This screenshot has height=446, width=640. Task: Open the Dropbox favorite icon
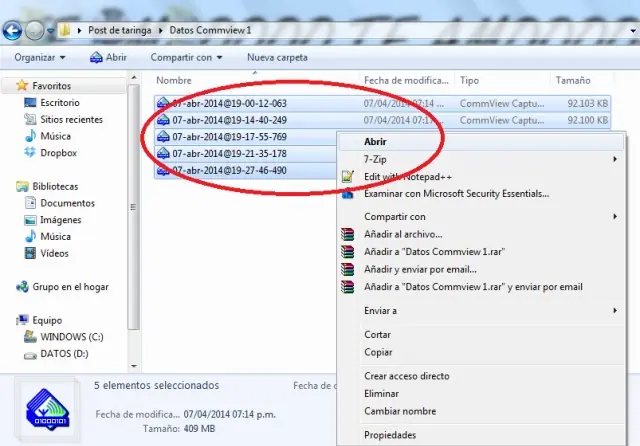click(30, 153)
